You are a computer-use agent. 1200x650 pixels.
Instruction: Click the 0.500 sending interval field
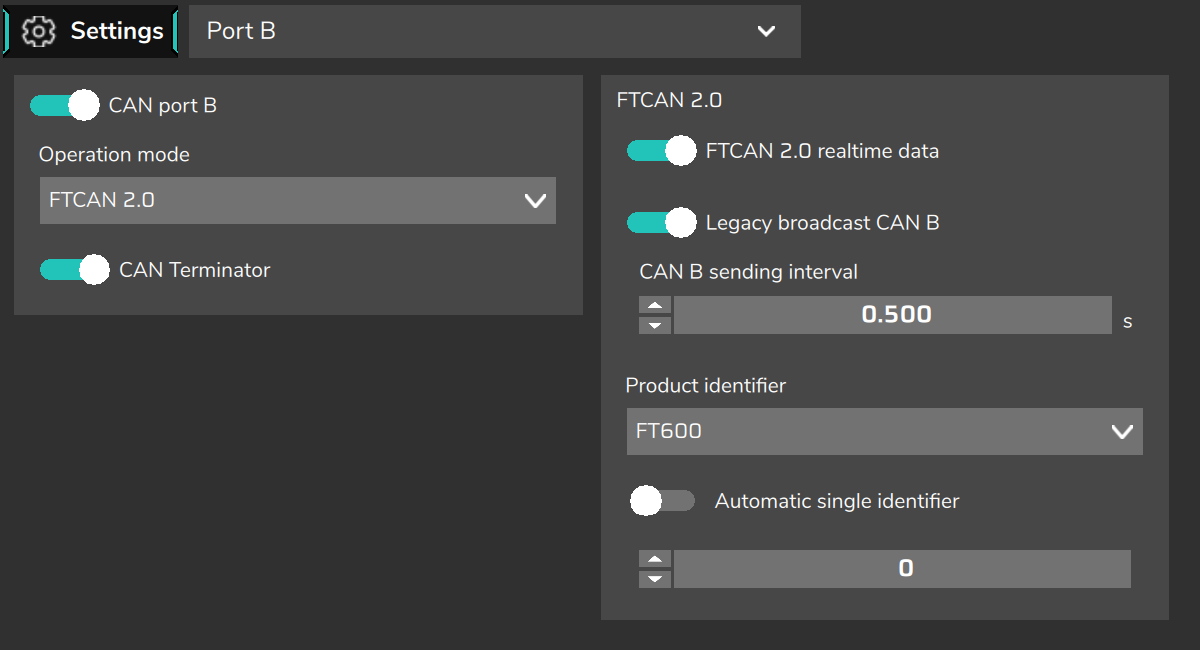click(892, 315)
